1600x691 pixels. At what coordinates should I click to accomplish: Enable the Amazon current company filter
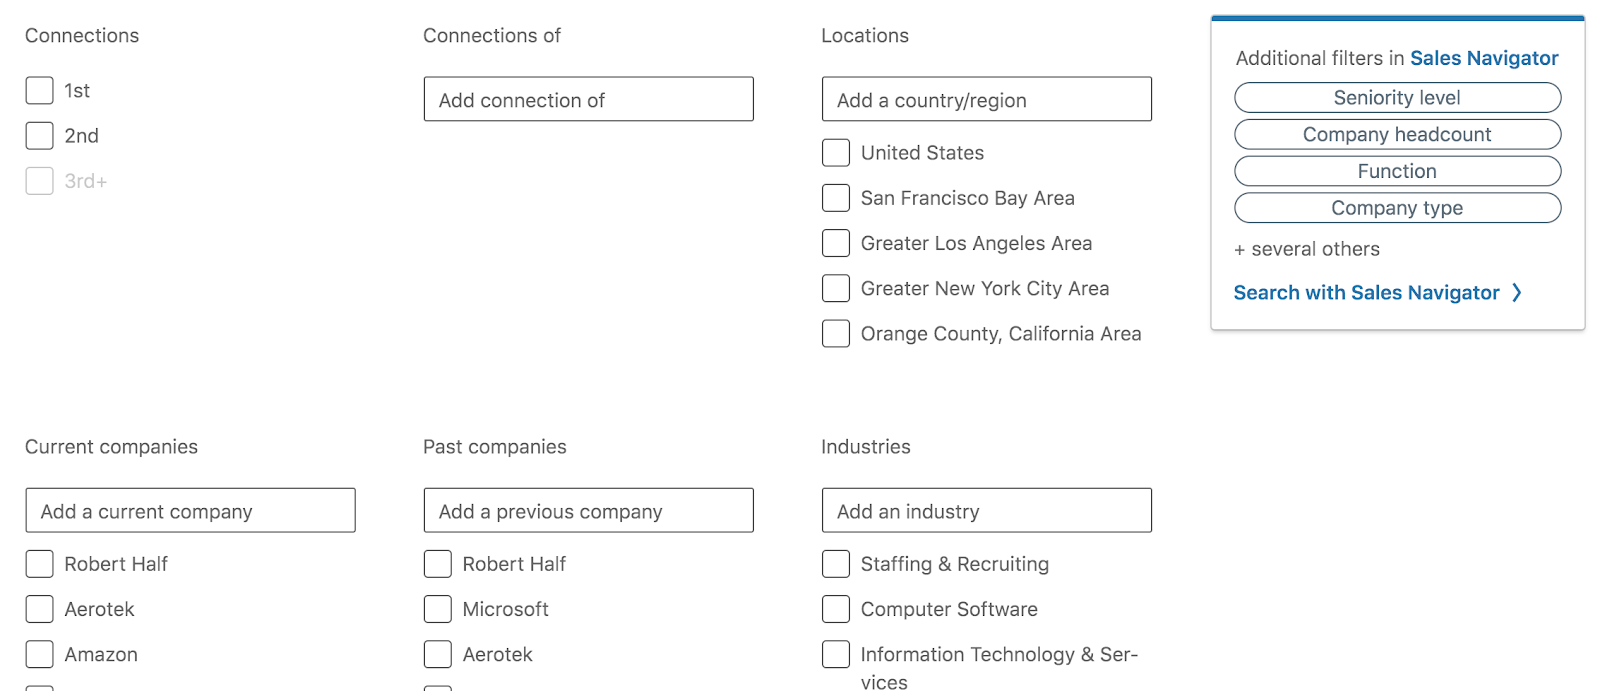pos(39,653)
